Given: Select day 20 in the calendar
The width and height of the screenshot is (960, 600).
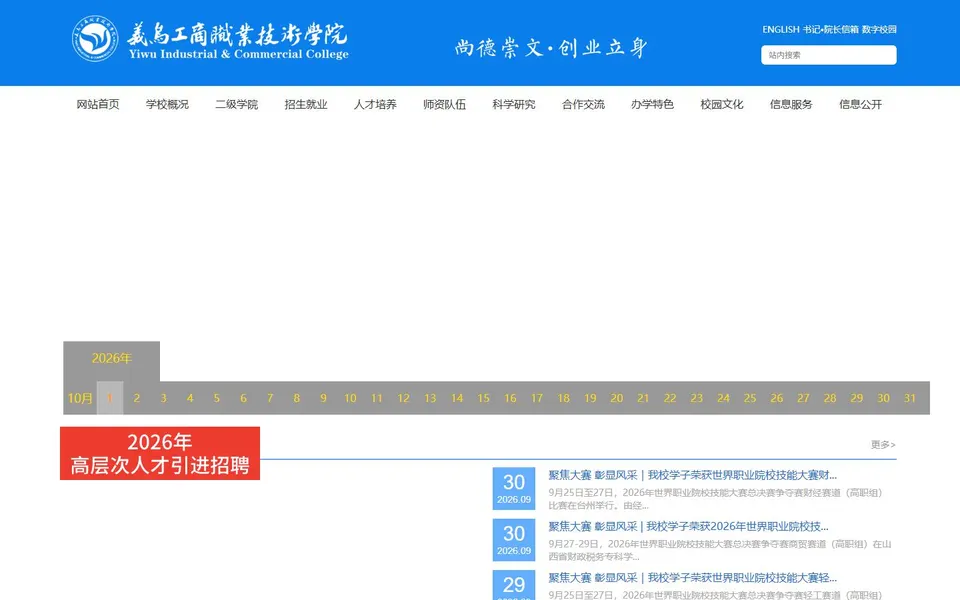Looking at the screenshot, I should (x=617, y=398).
